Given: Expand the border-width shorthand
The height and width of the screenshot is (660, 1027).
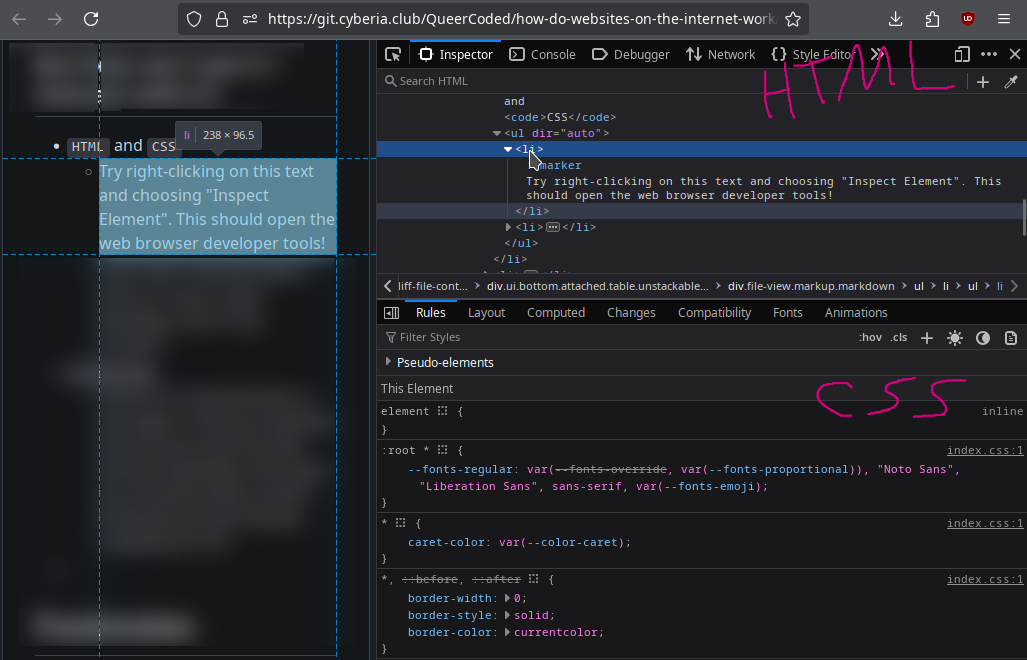Looking at the screenshot, I should (x=508, y=598).
